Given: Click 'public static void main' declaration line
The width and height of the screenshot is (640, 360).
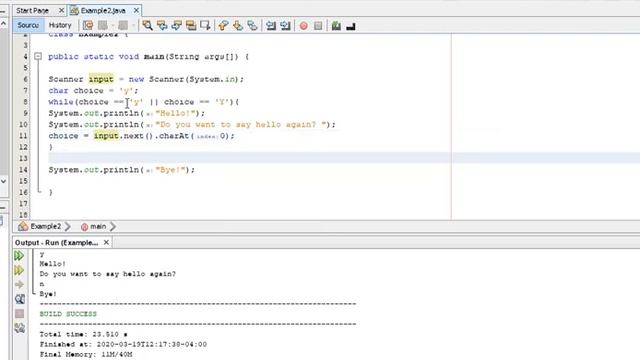Looking at the screenshot, I should 148,57.
